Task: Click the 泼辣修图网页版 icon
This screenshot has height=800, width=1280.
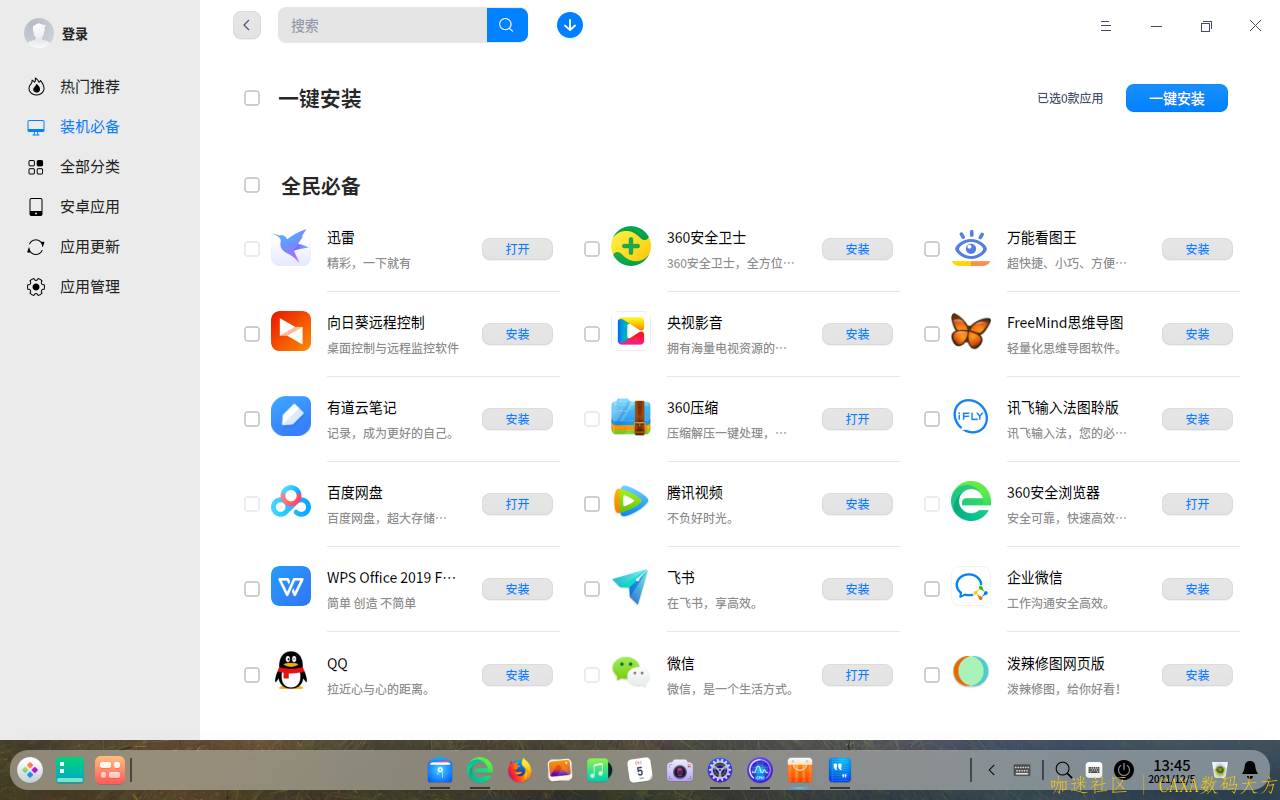Action: (971, 672)
